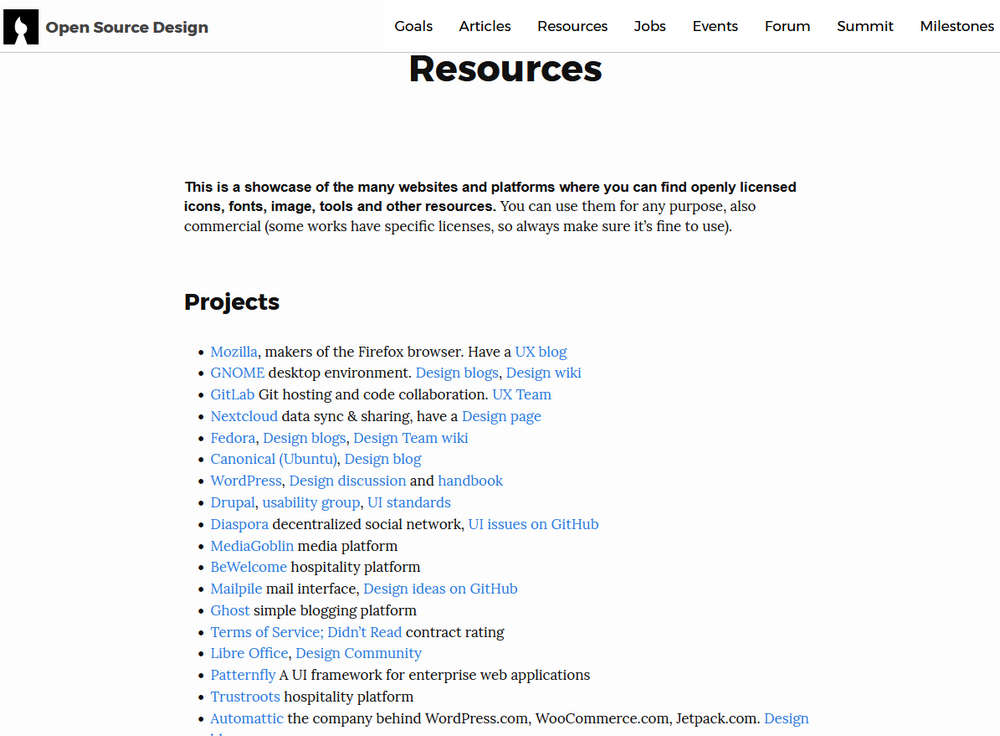Open the Mailpile link
Image resolution: width=1000 pixels, height=736 pixels.
point(236,588)
